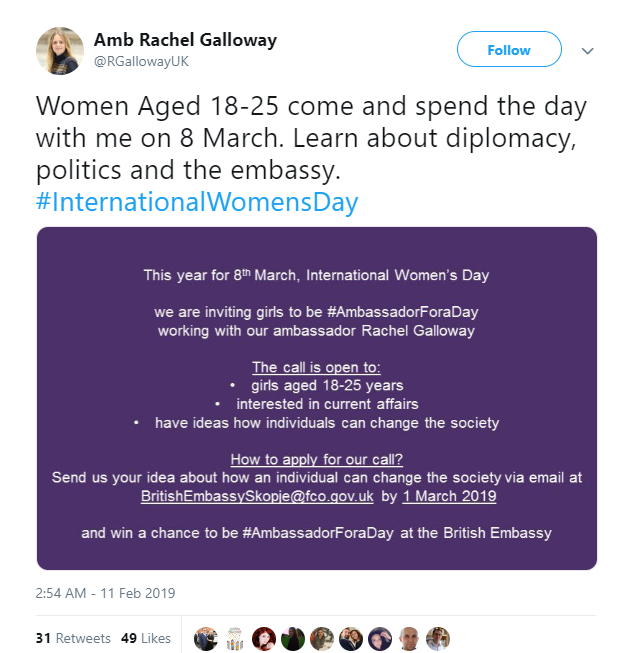
Task: Open the avatar showing smiling man and woman selfie
Action: coord(351,638)
